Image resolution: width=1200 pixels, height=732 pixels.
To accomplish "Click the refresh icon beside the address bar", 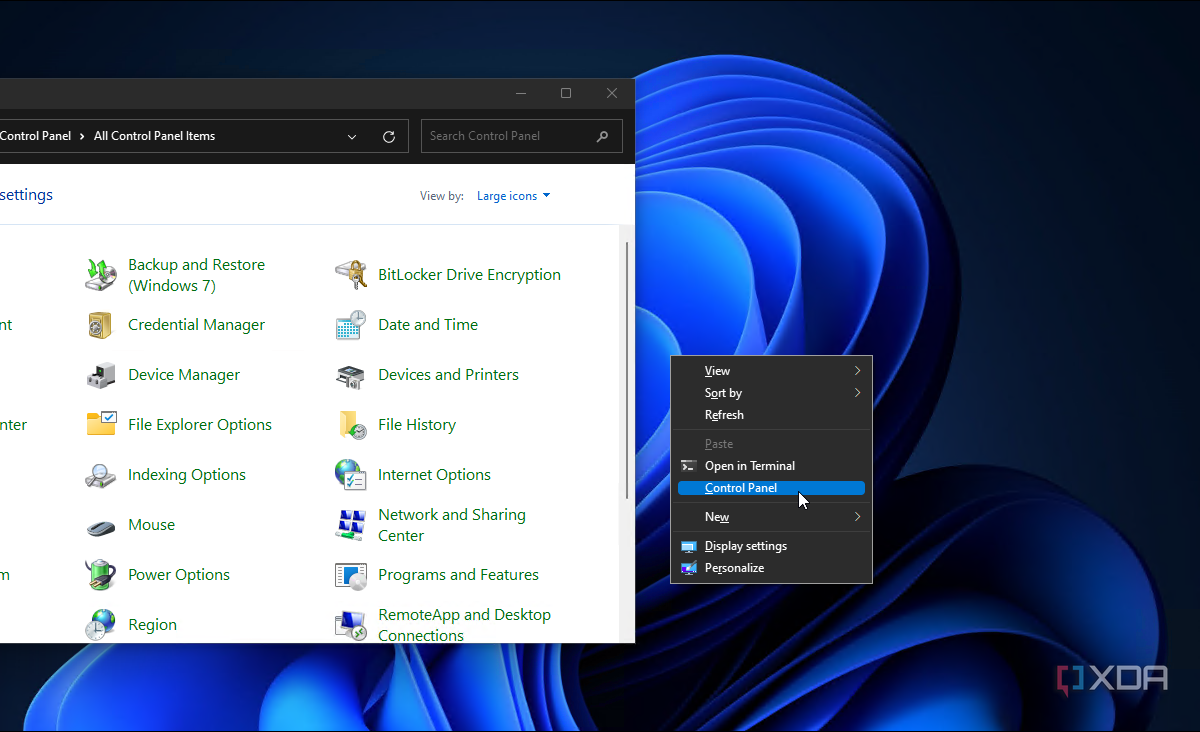I will point(389,137).
